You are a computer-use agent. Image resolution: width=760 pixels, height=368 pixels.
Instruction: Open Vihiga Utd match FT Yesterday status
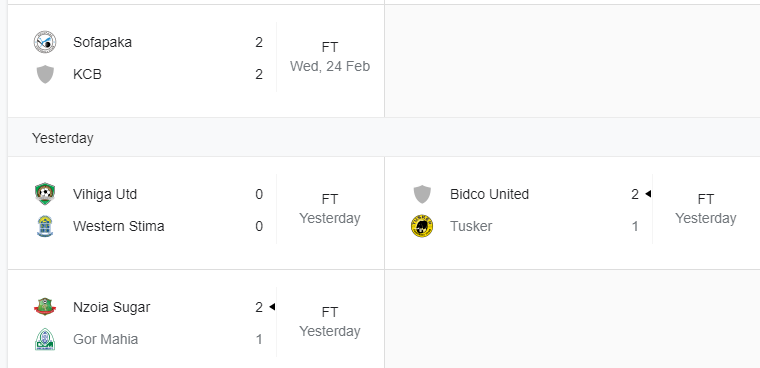(x=330, y=209)
